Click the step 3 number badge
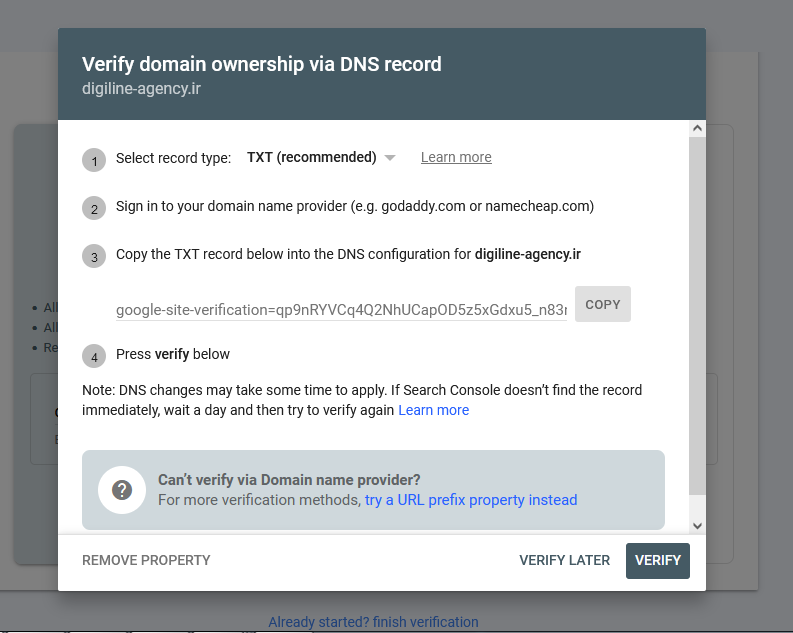Image resolution: width=793 pixels, height=633 pixels. pos(94,257)
